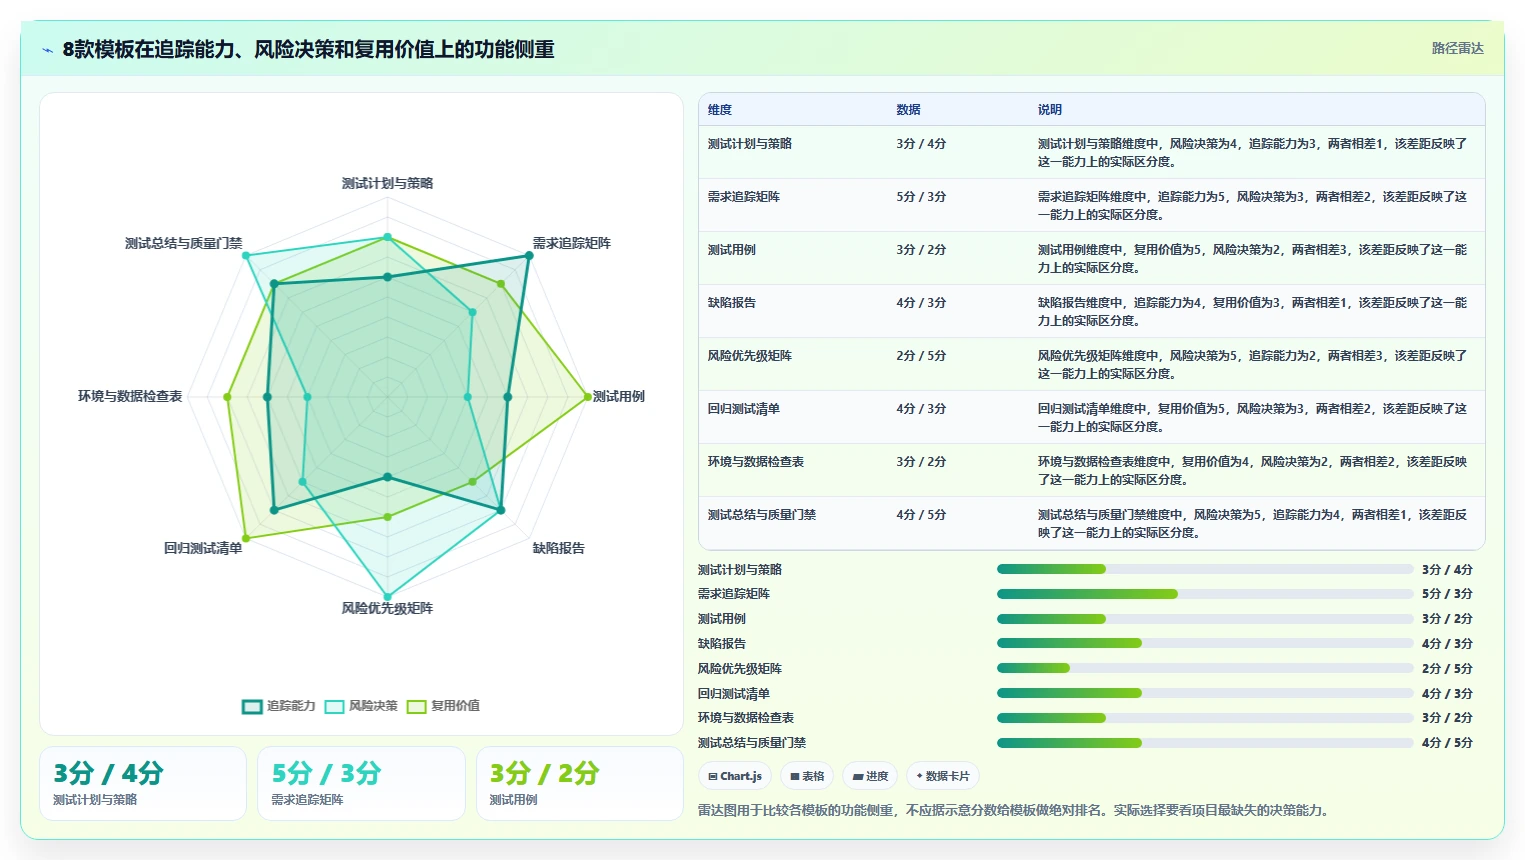Screen dimensions: 1525x860
Task: Click the 追踪能力 data point on 需求追踪矩阵 axis
Action: click(529, 256)
